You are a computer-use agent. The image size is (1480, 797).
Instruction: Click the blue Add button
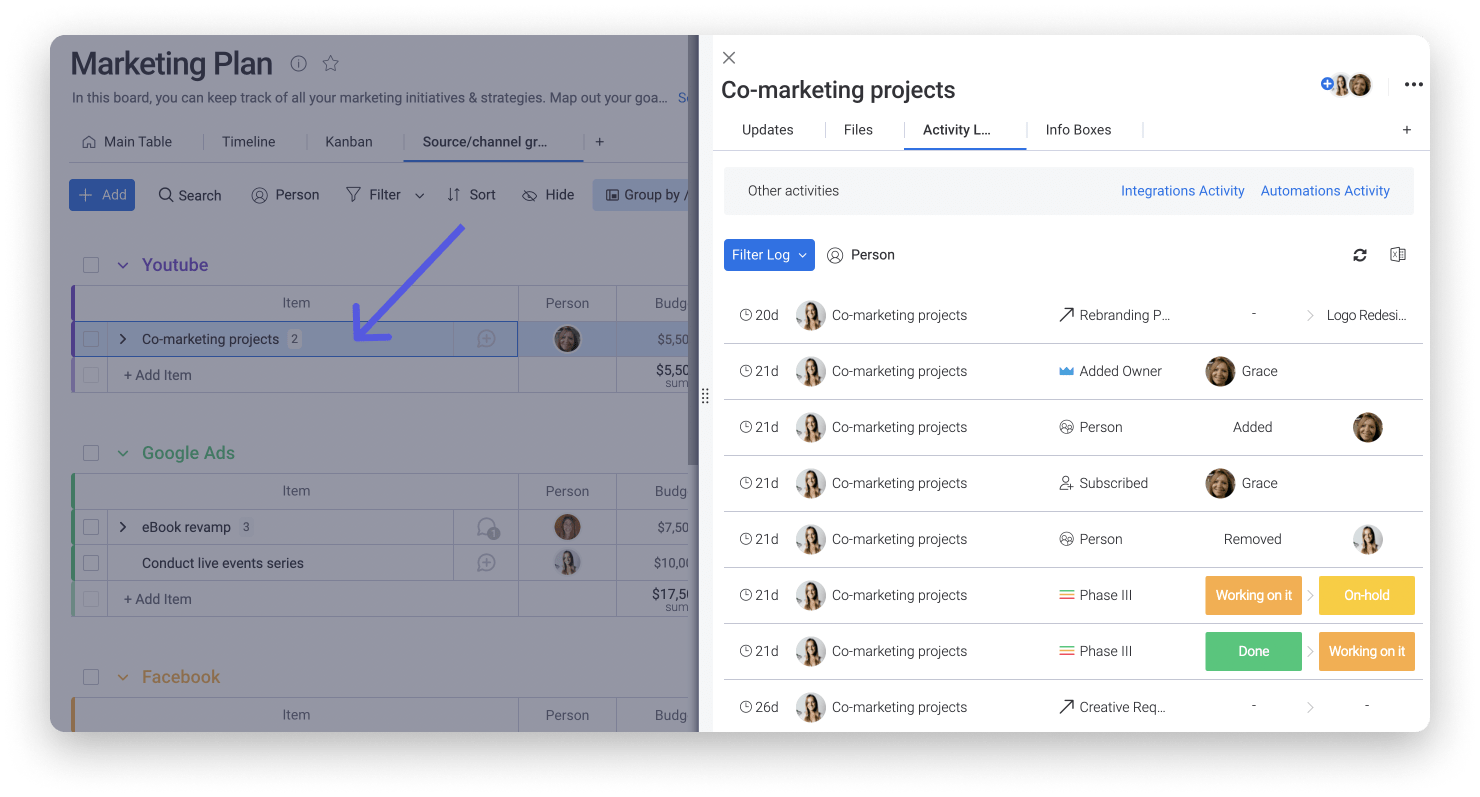(101, 195)
